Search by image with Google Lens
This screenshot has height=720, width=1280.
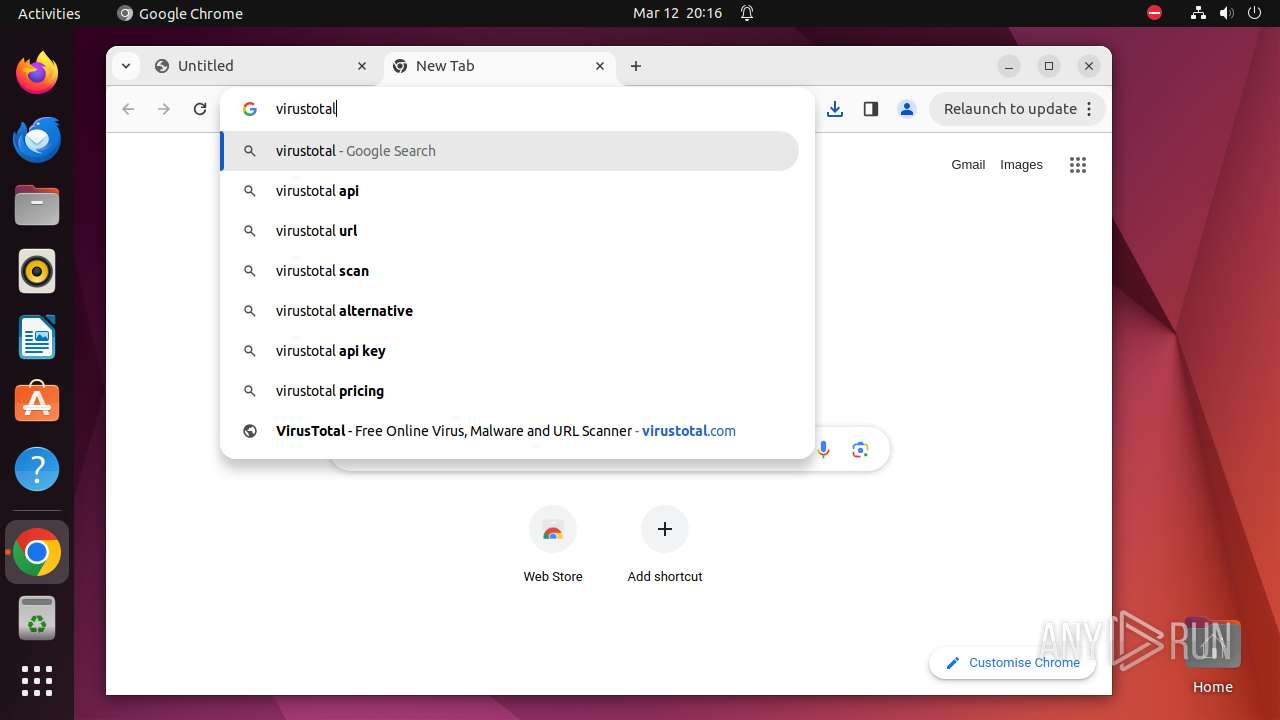(861, 450)
